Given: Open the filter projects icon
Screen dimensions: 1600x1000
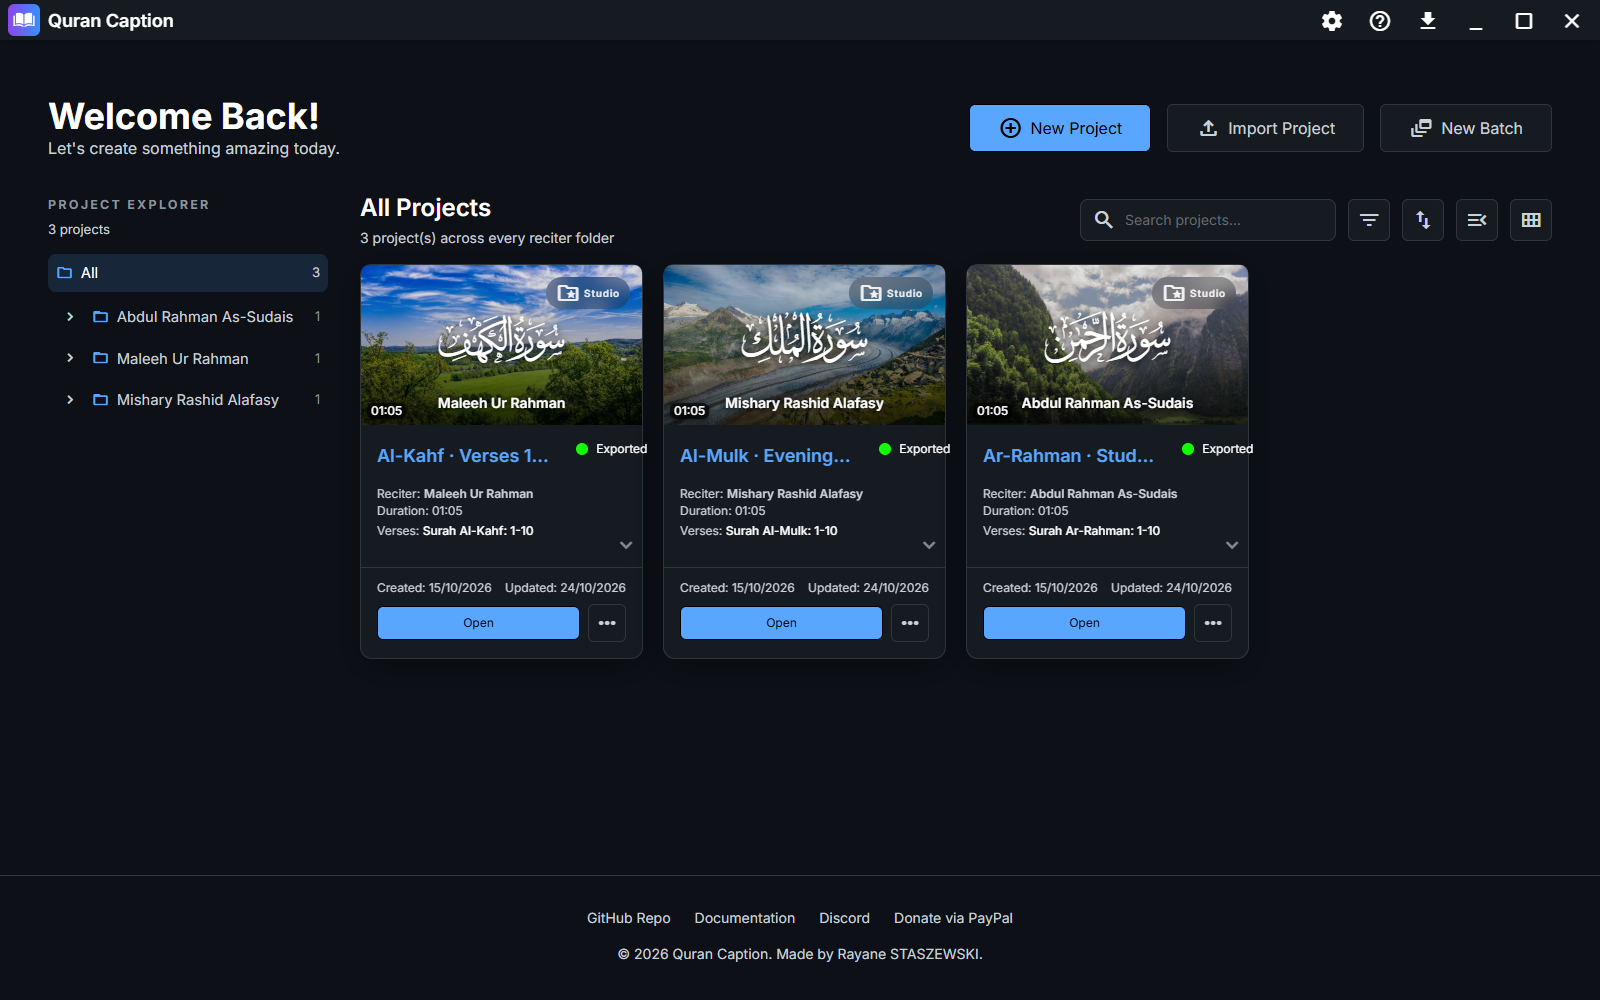Looking at the screenshot, I should (1369, 220).
